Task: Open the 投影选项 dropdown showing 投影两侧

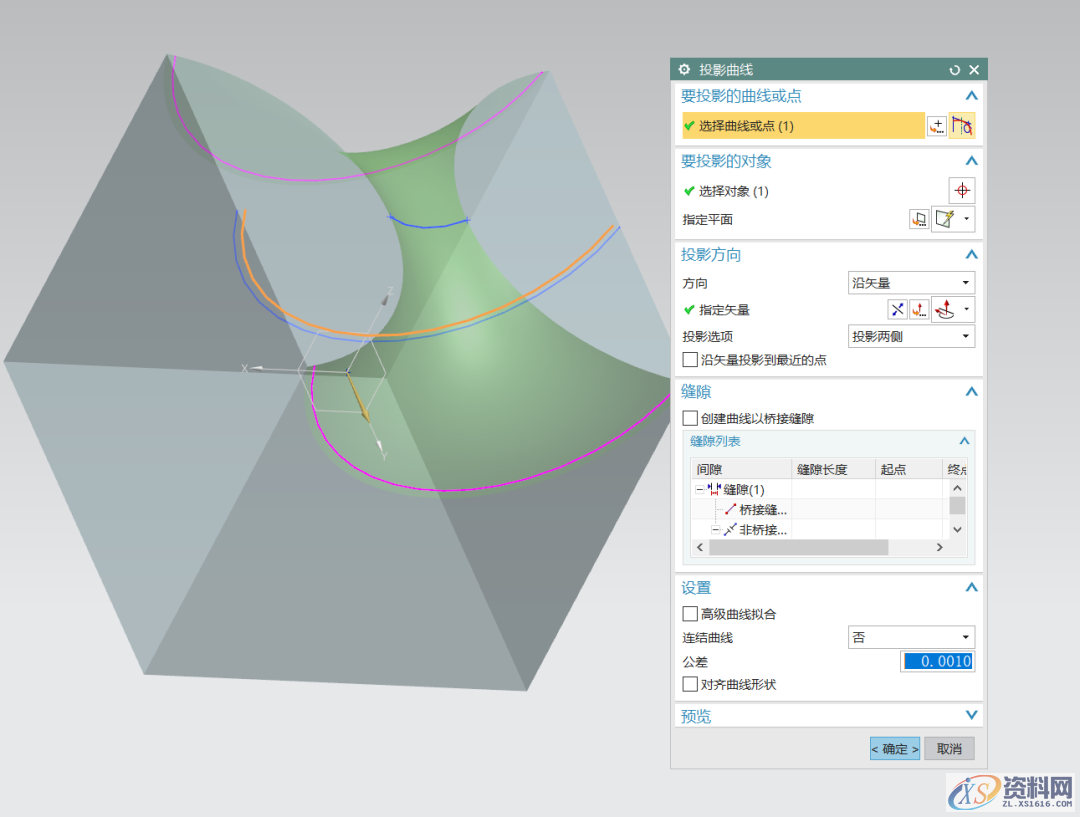Action: [910, 337]
